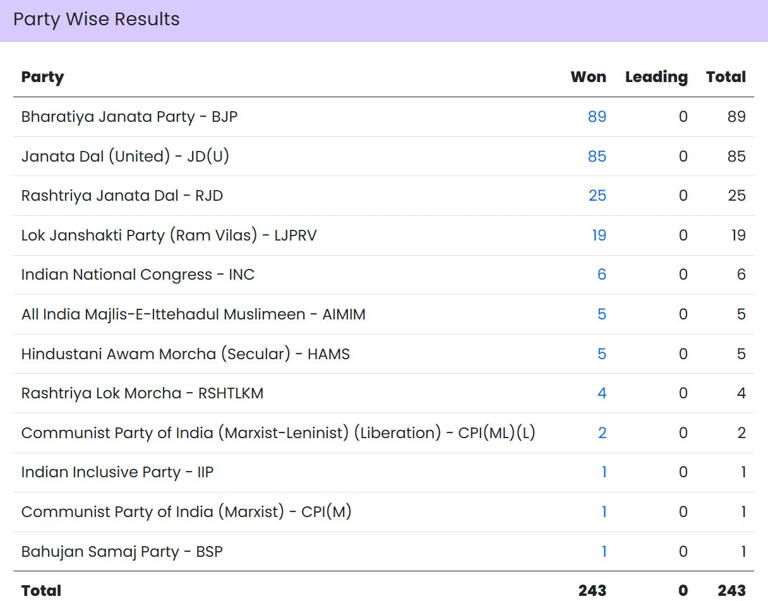Click the Party Wise Results heading

click(96, 19)
